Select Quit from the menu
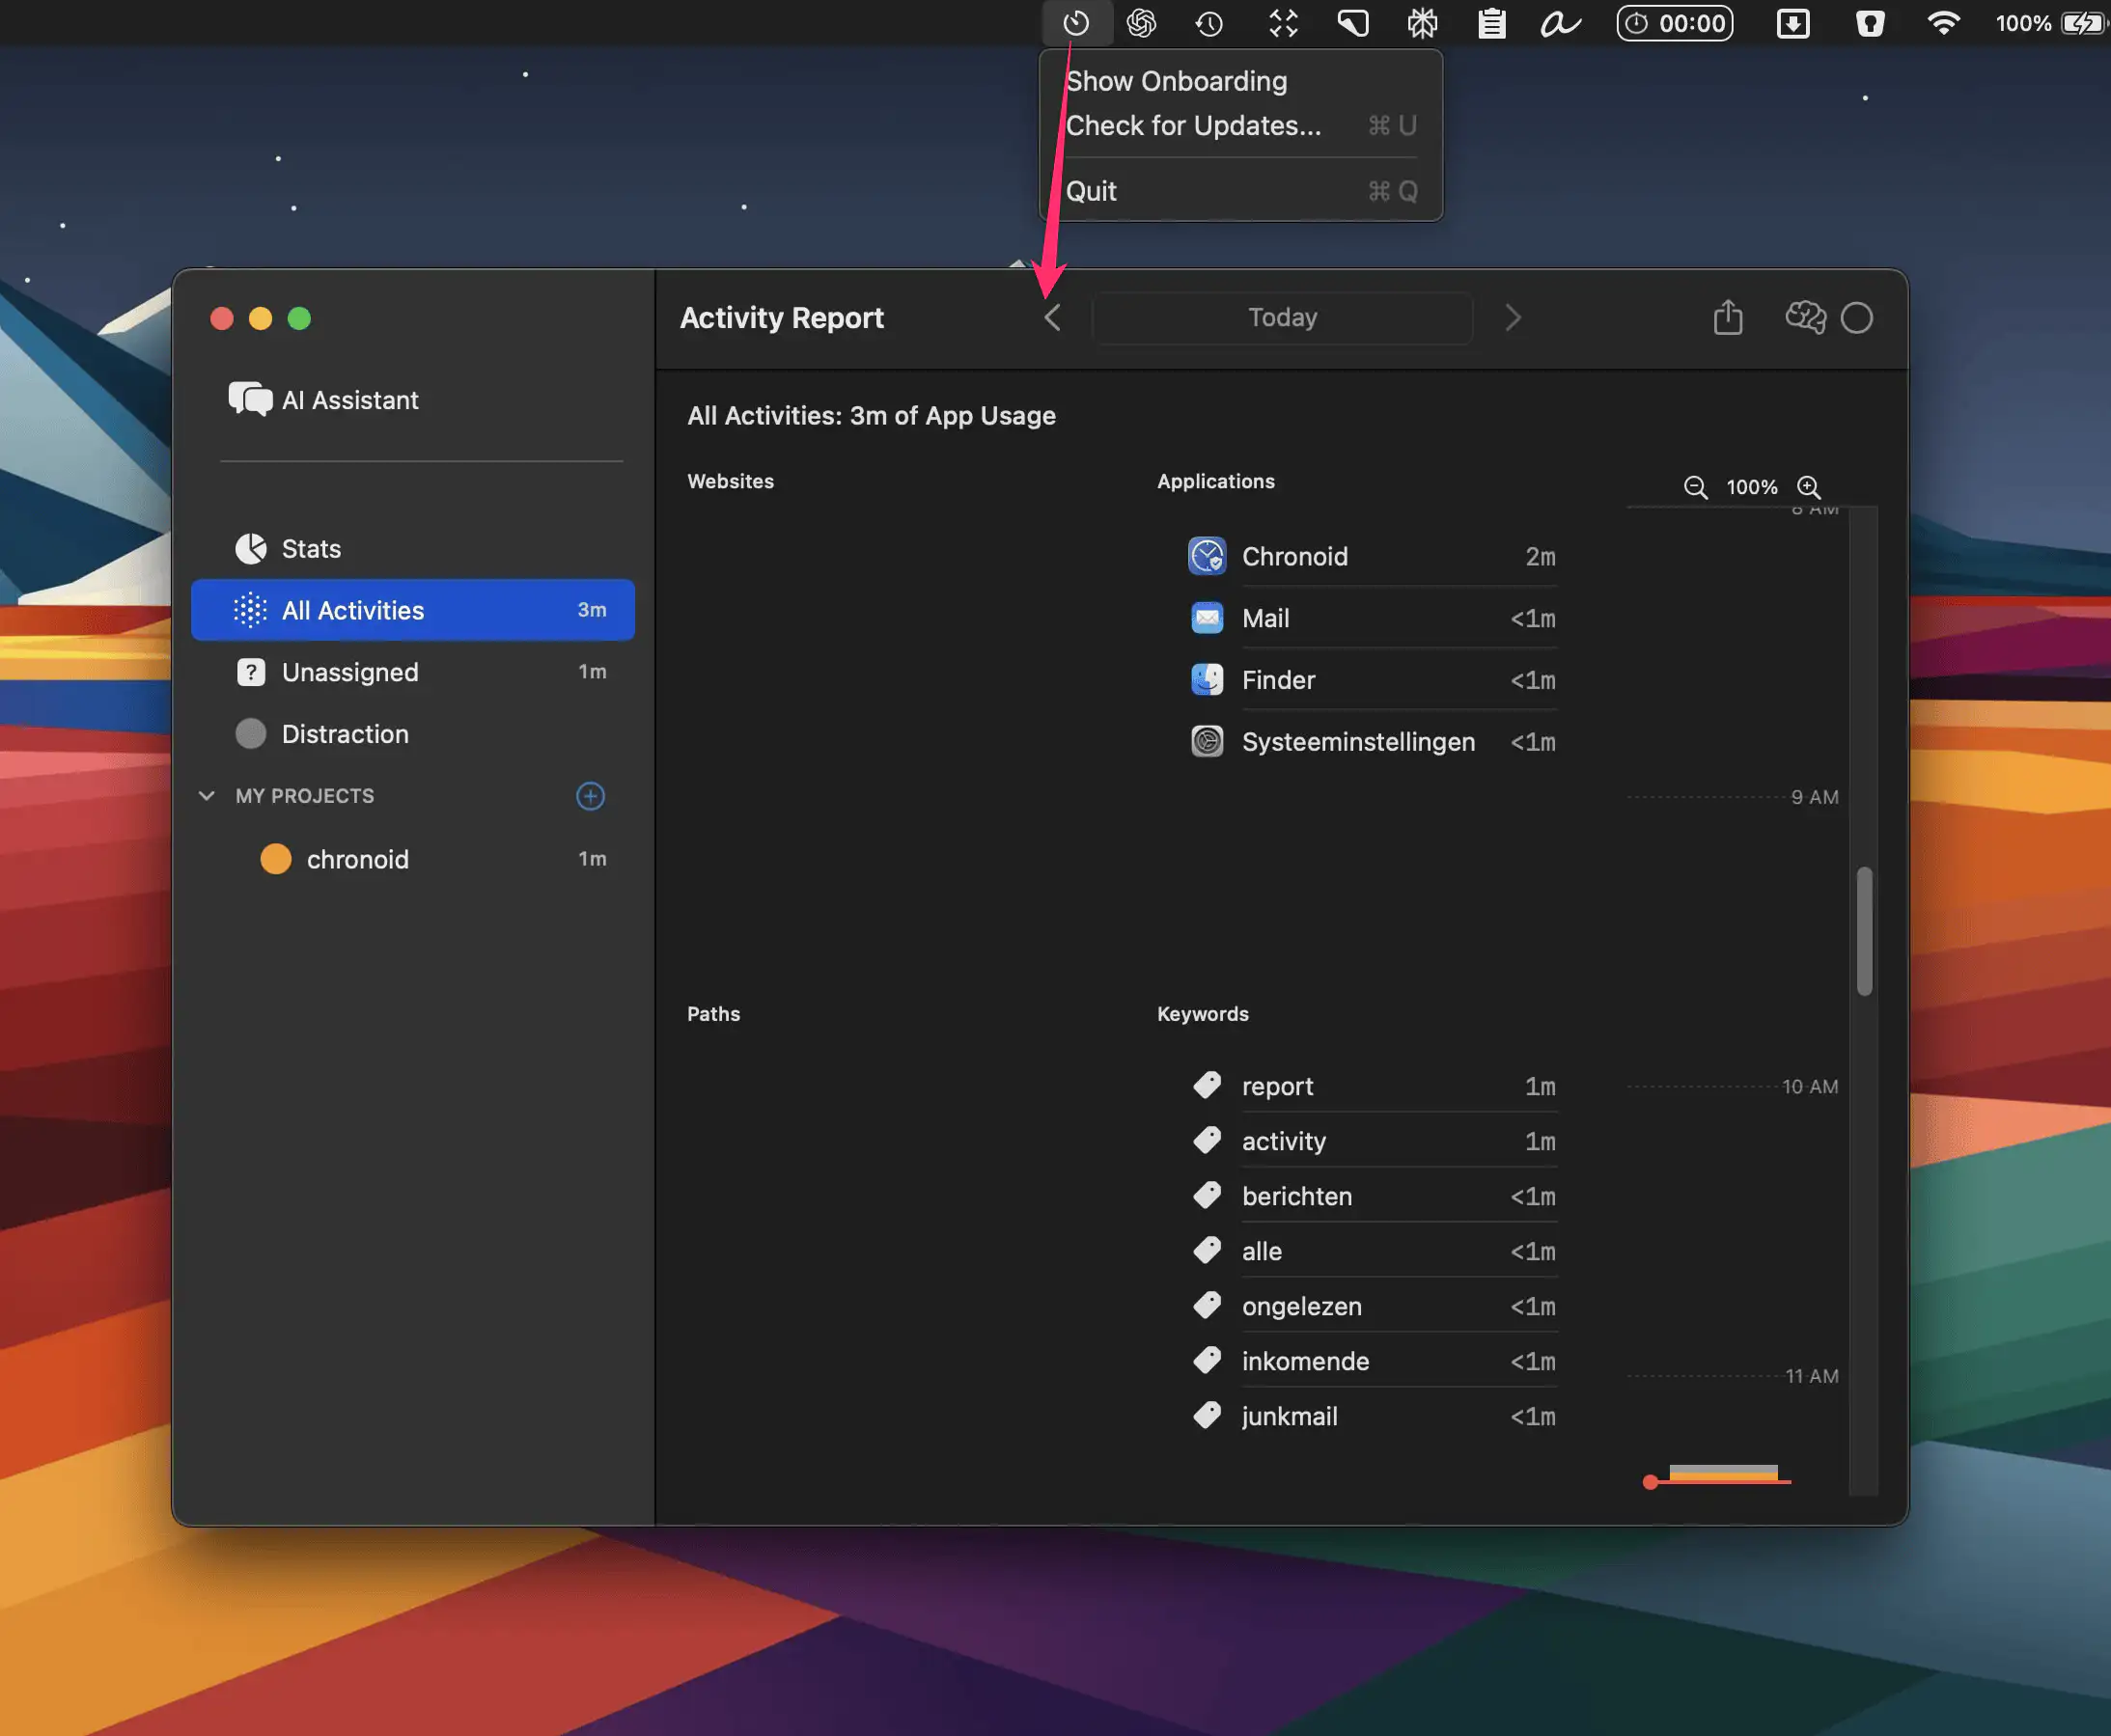This screenshot has width=2111, height=1736. point(1241,191)
